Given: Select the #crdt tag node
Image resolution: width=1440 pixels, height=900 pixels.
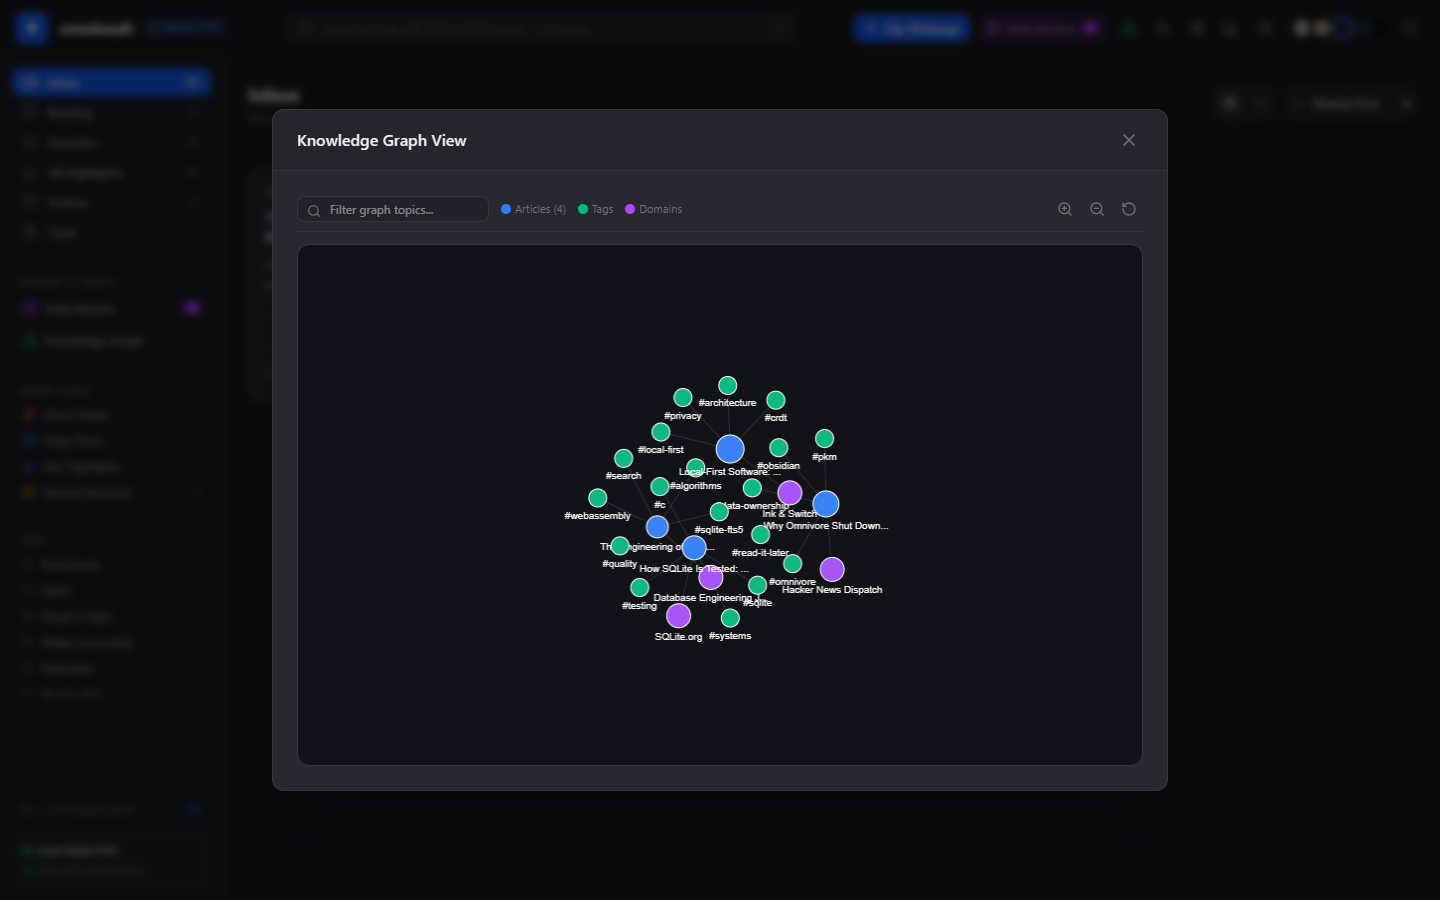Looking at the screenshot, I should (776, 400).
